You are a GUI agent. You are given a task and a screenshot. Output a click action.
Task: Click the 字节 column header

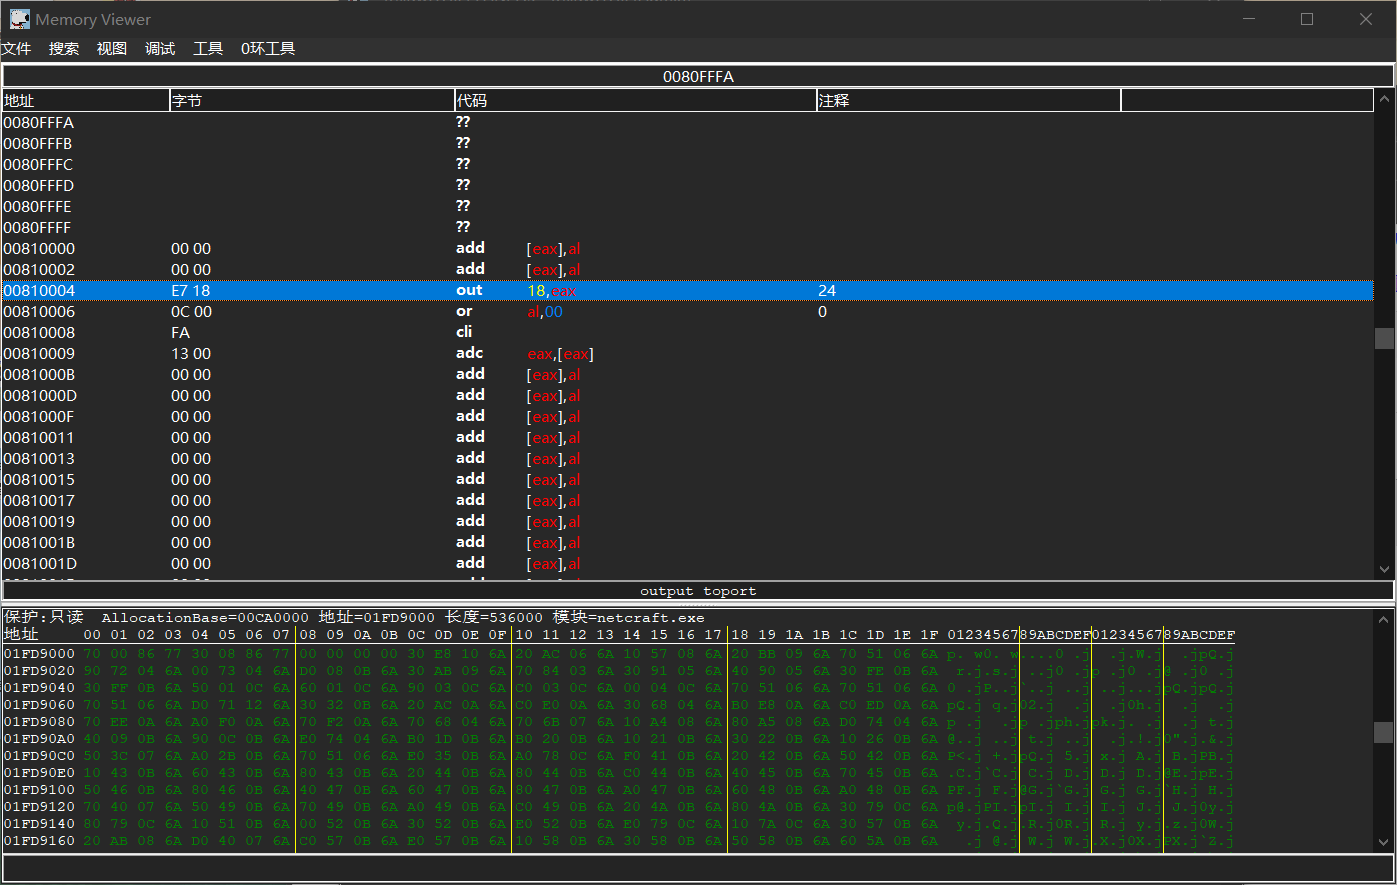point(312,101)
